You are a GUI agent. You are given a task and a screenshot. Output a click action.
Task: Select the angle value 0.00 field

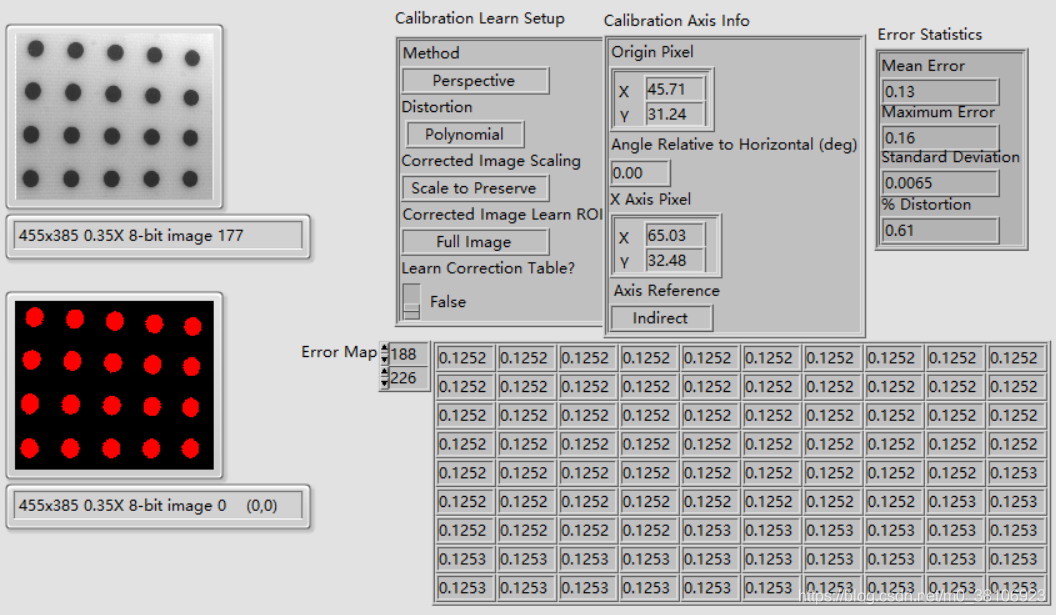click(640, 173)
